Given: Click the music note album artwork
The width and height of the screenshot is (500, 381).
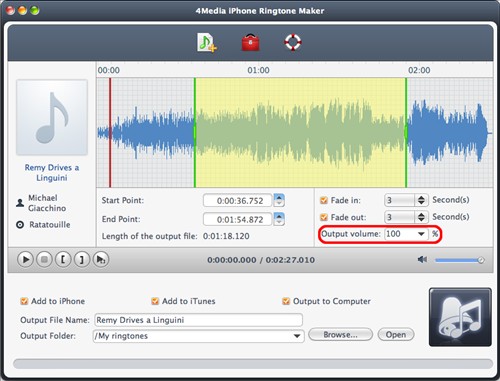Looking at the screenshot, I should point(52,117).
